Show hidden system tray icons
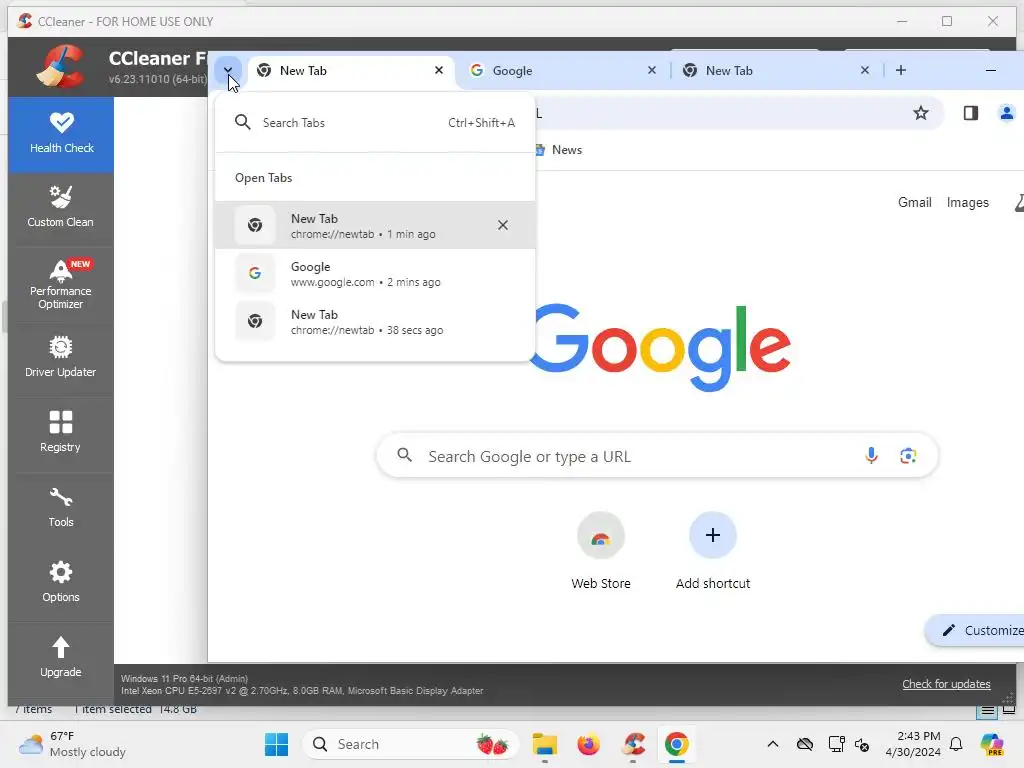This screenshot has width=1024, height=768. [x=773, y=744]
